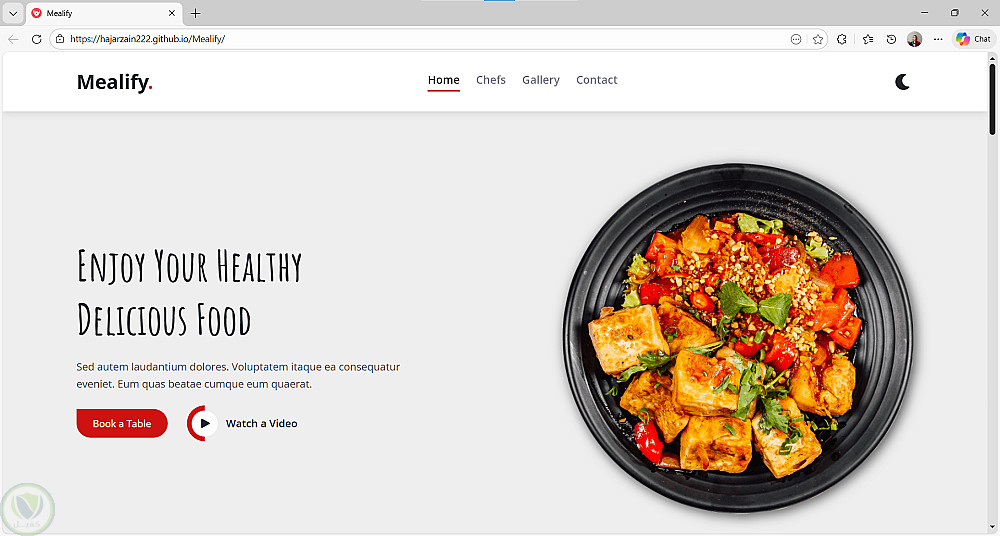Viewport: 1000px width, 536px height.
Task: Click the browser refresh icon
Action: pos(36,39)
